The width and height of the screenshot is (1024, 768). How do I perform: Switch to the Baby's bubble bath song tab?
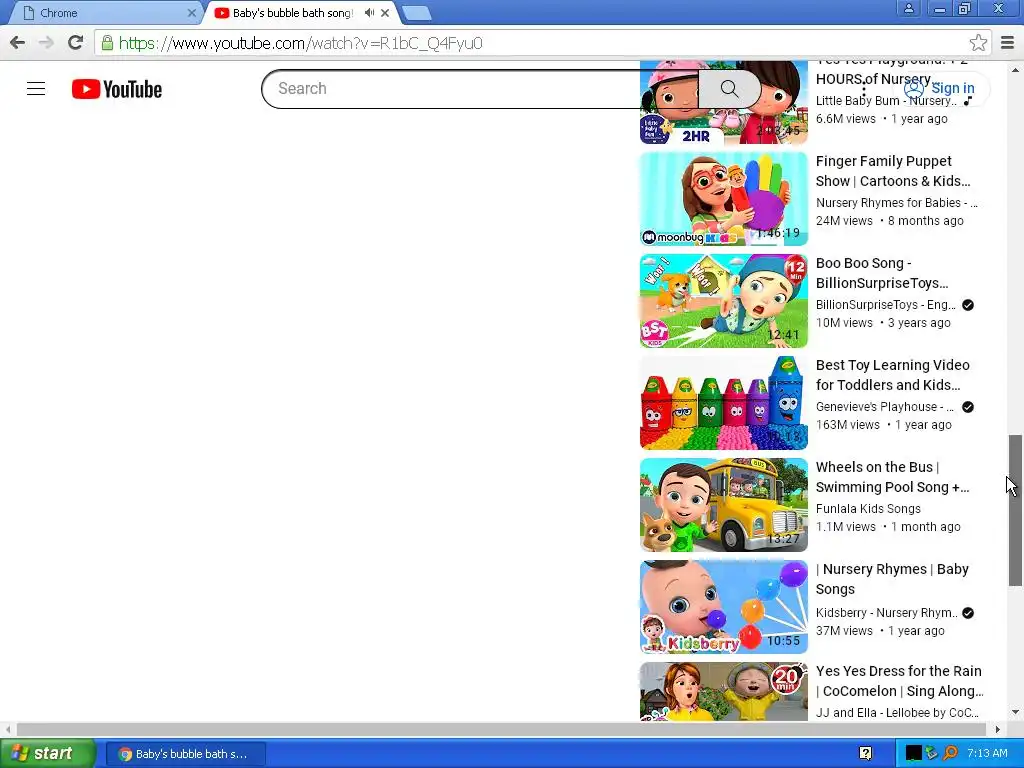click(293, 13)
